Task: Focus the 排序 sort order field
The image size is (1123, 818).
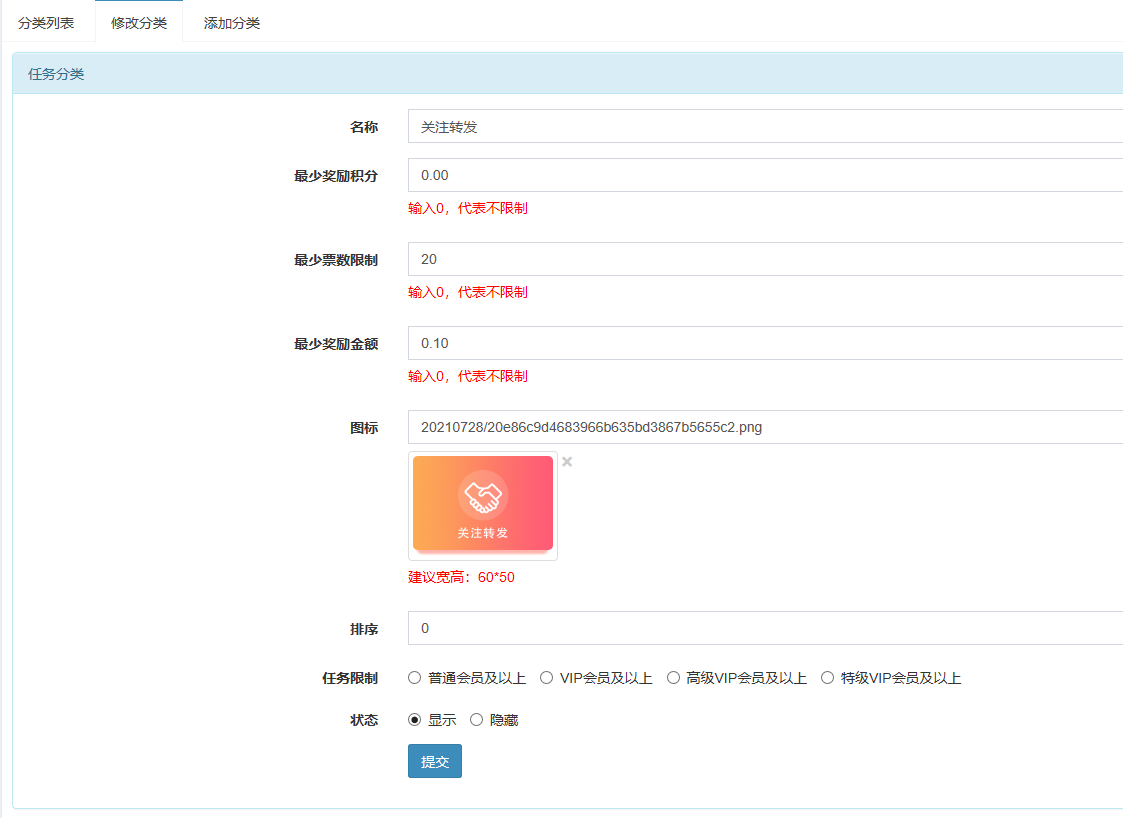Action: (765, 628)
